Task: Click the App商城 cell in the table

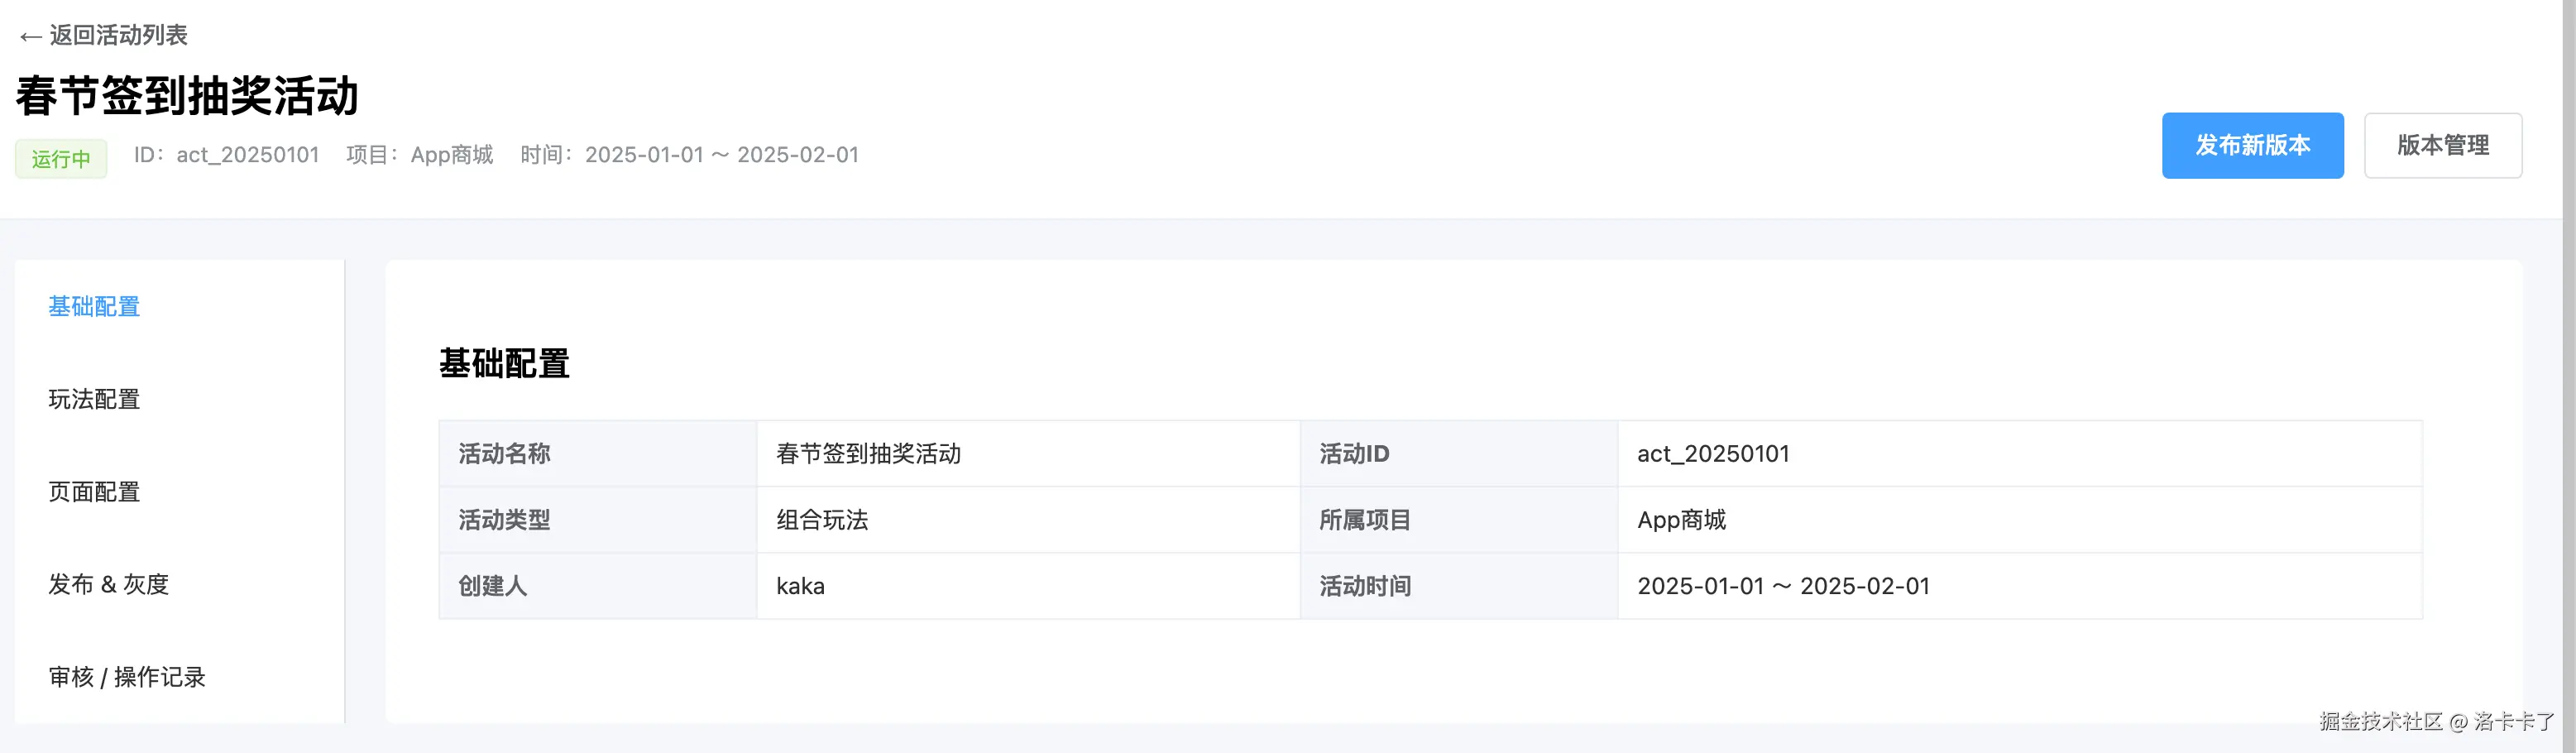Action: click(x=1681, y=520)
